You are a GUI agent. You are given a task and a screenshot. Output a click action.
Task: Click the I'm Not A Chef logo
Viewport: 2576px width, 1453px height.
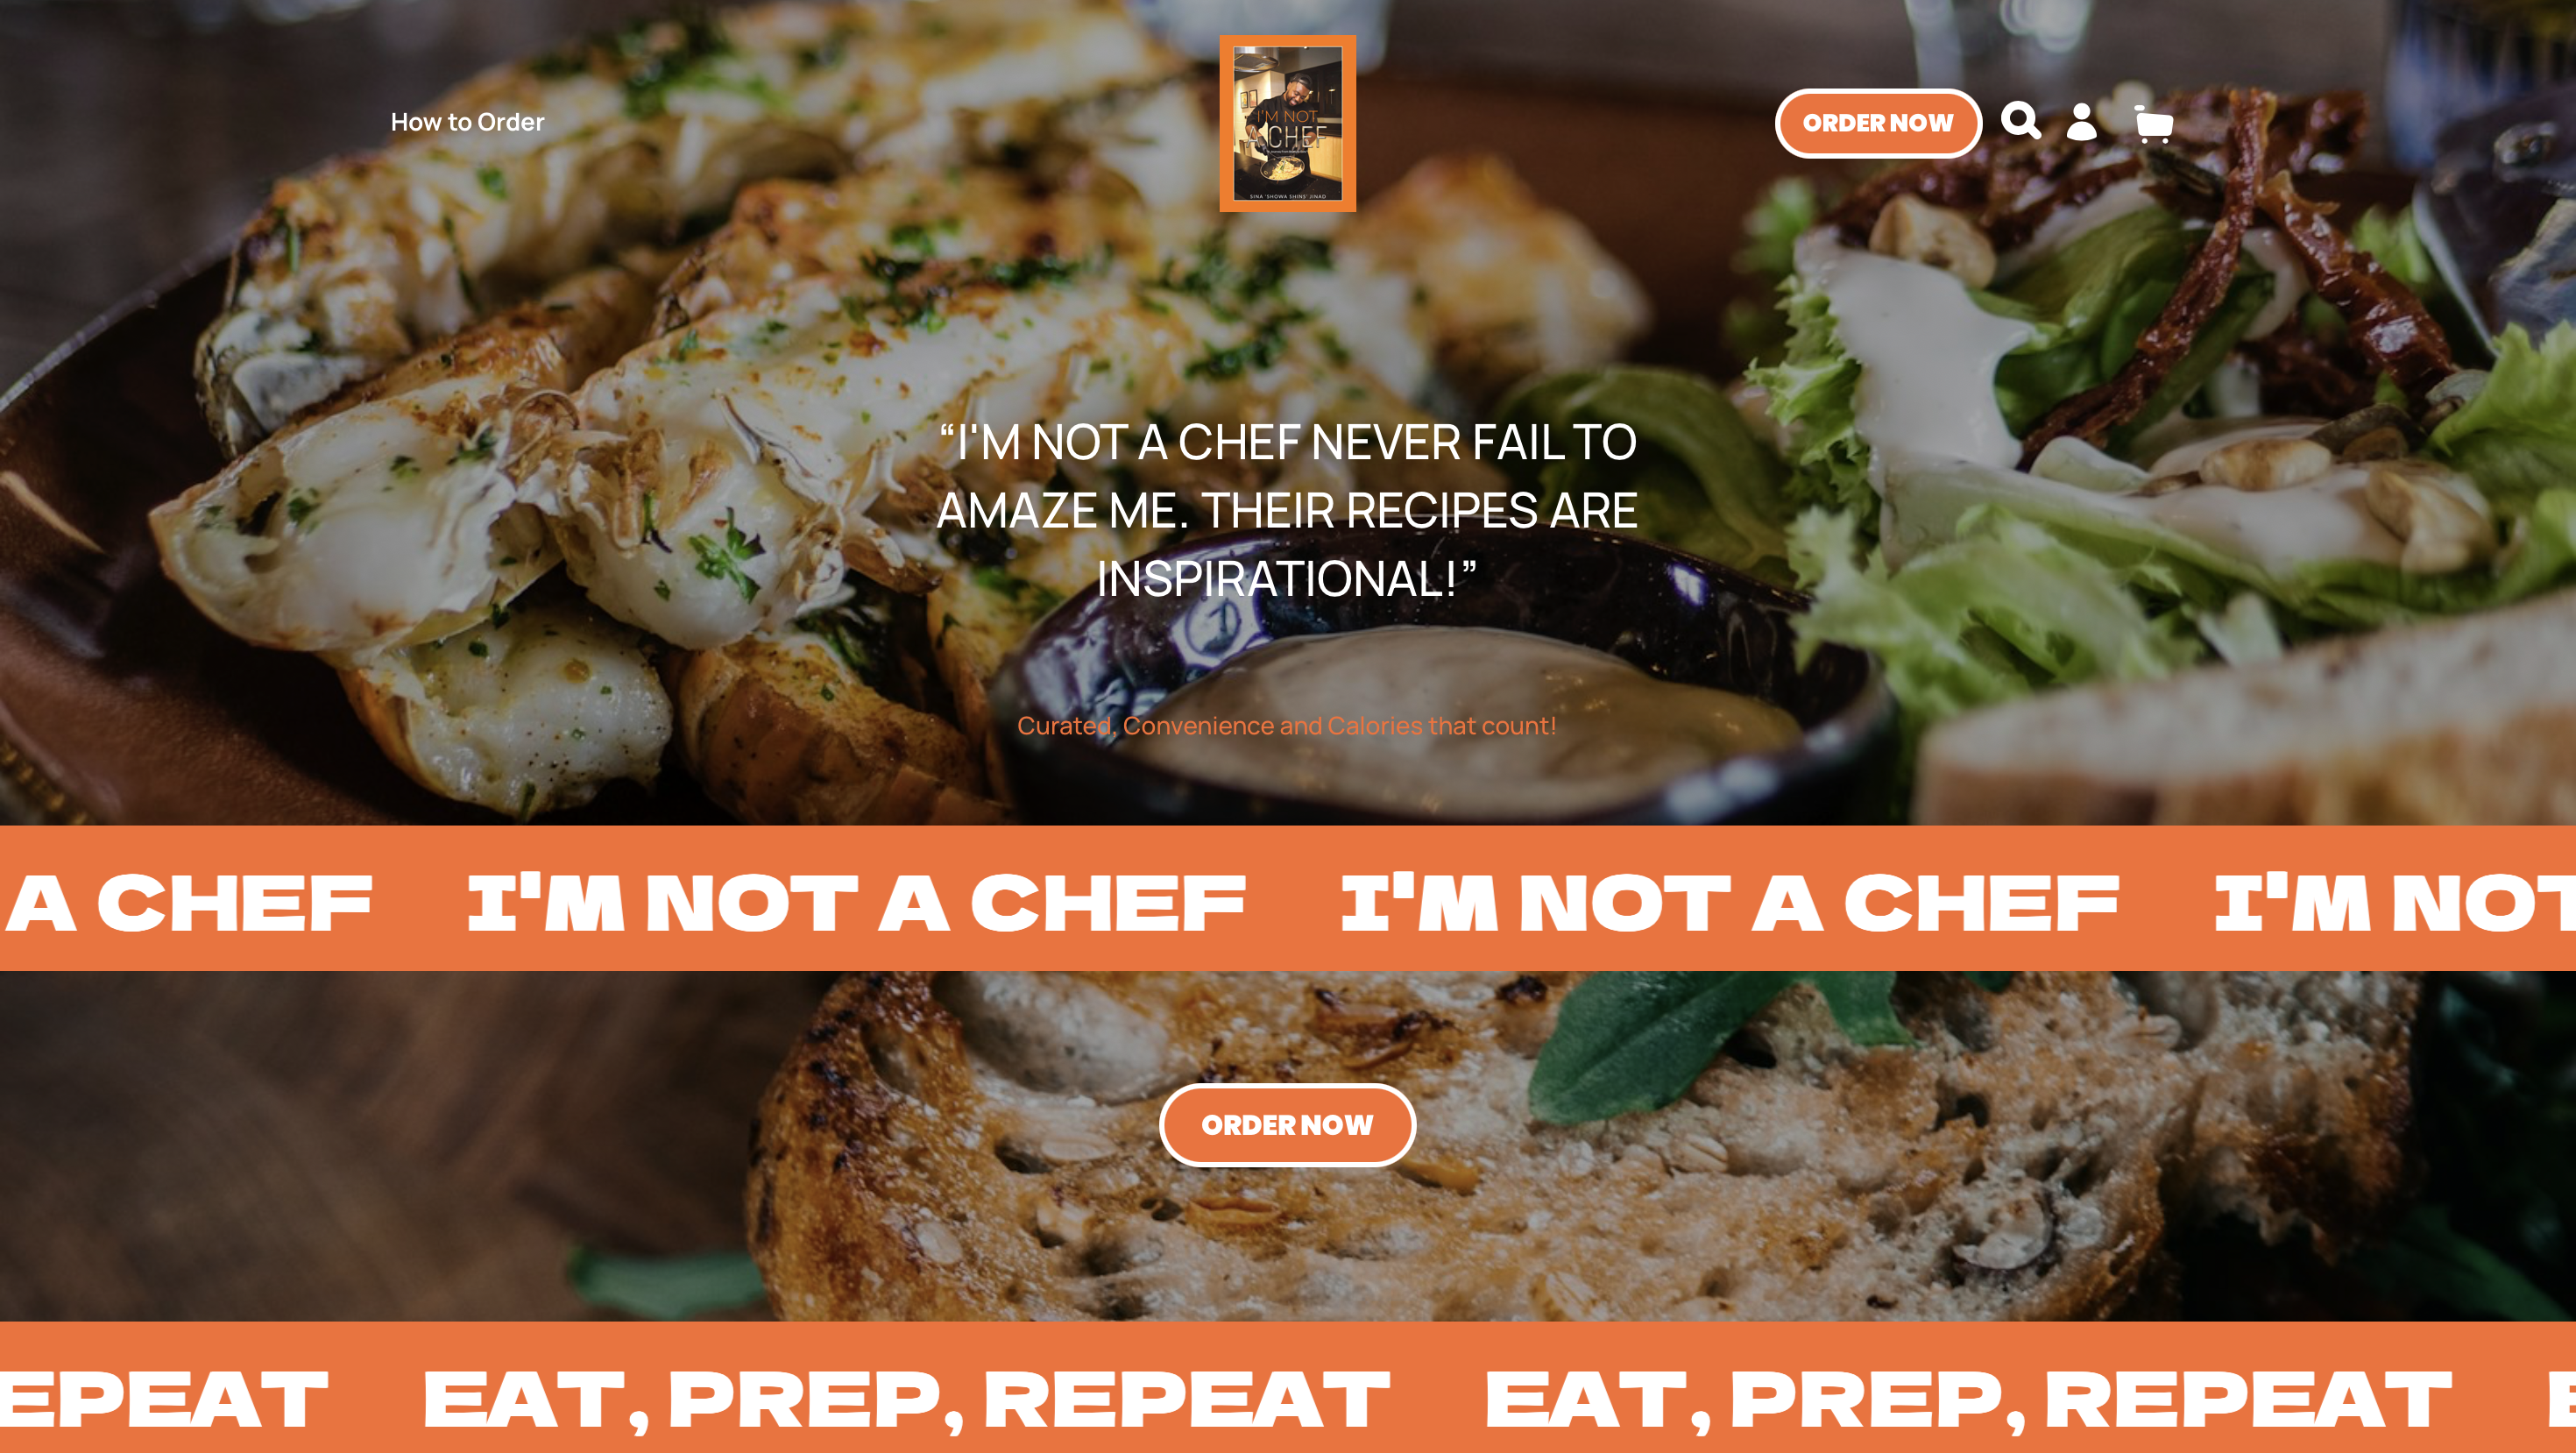point(1288,123)
